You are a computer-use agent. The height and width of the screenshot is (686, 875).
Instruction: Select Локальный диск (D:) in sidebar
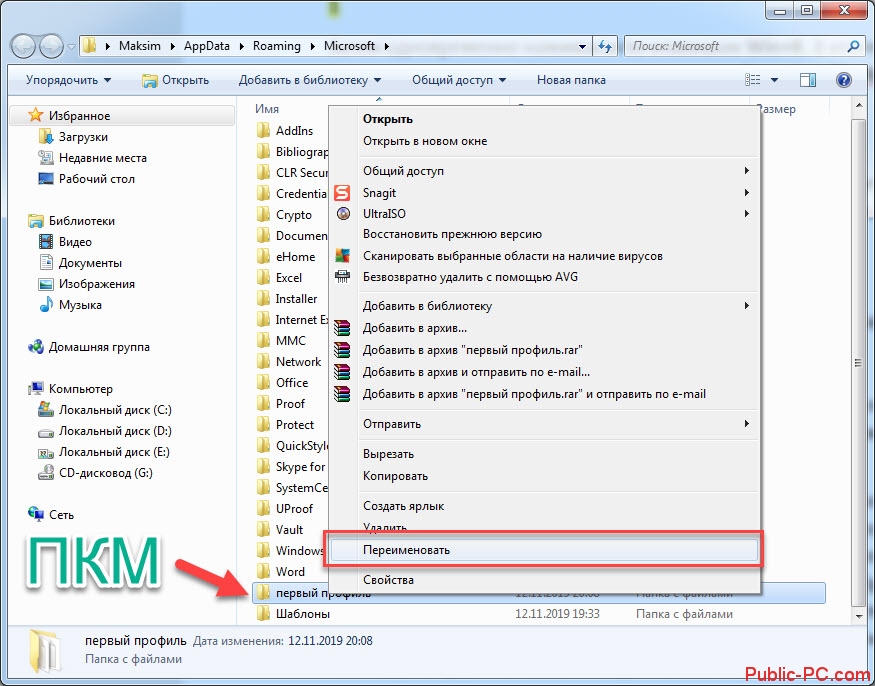point(116,431)
